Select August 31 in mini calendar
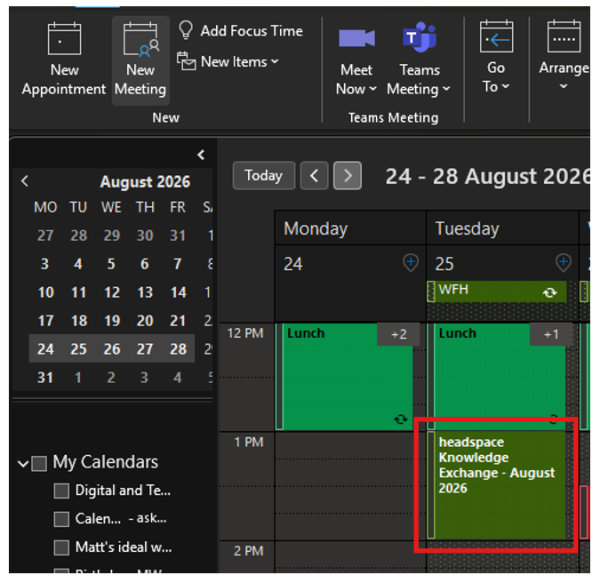Viewport: 600px width, 583px height. tap(45, 378)
